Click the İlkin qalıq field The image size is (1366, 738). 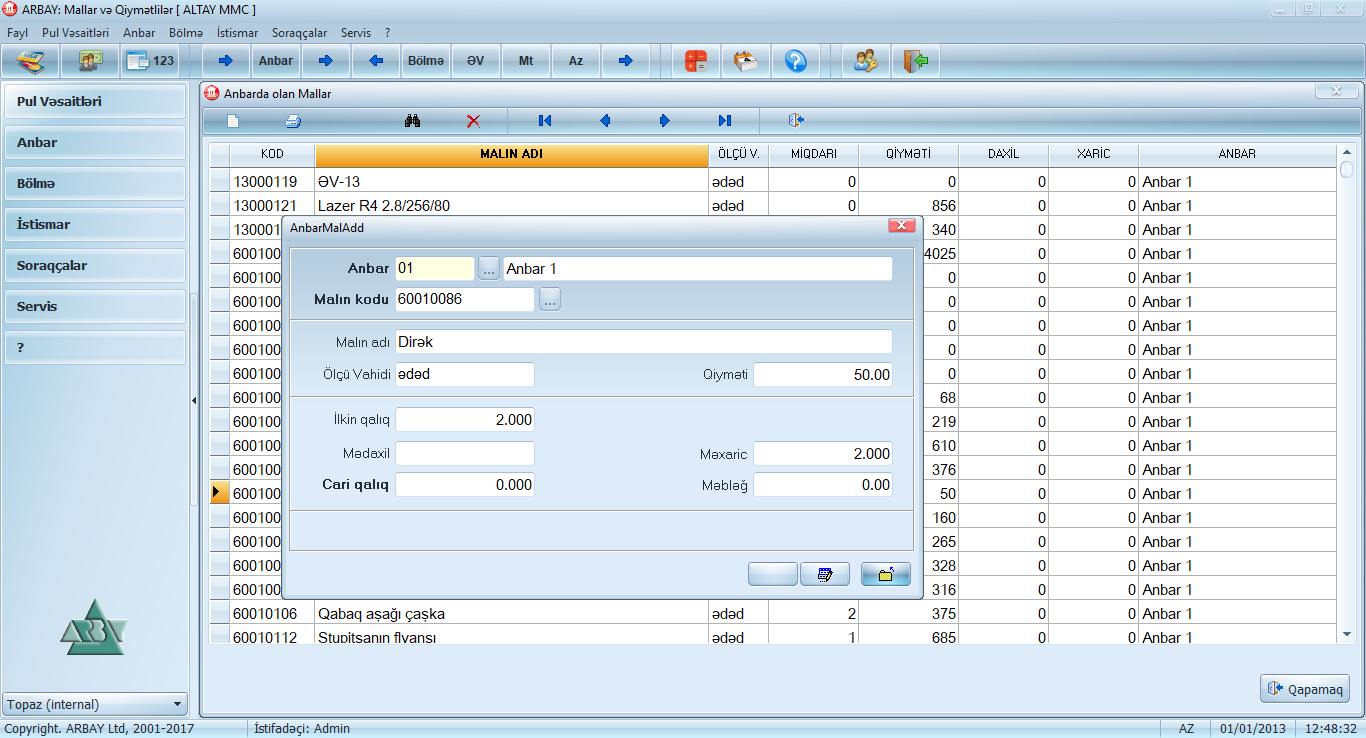click(465, 420)
